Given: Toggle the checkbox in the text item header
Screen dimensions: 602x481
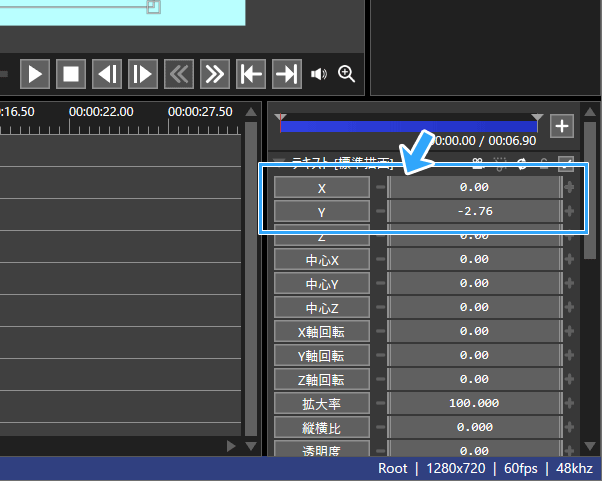Looking at the screenshot, I should [x=566, y=164].
